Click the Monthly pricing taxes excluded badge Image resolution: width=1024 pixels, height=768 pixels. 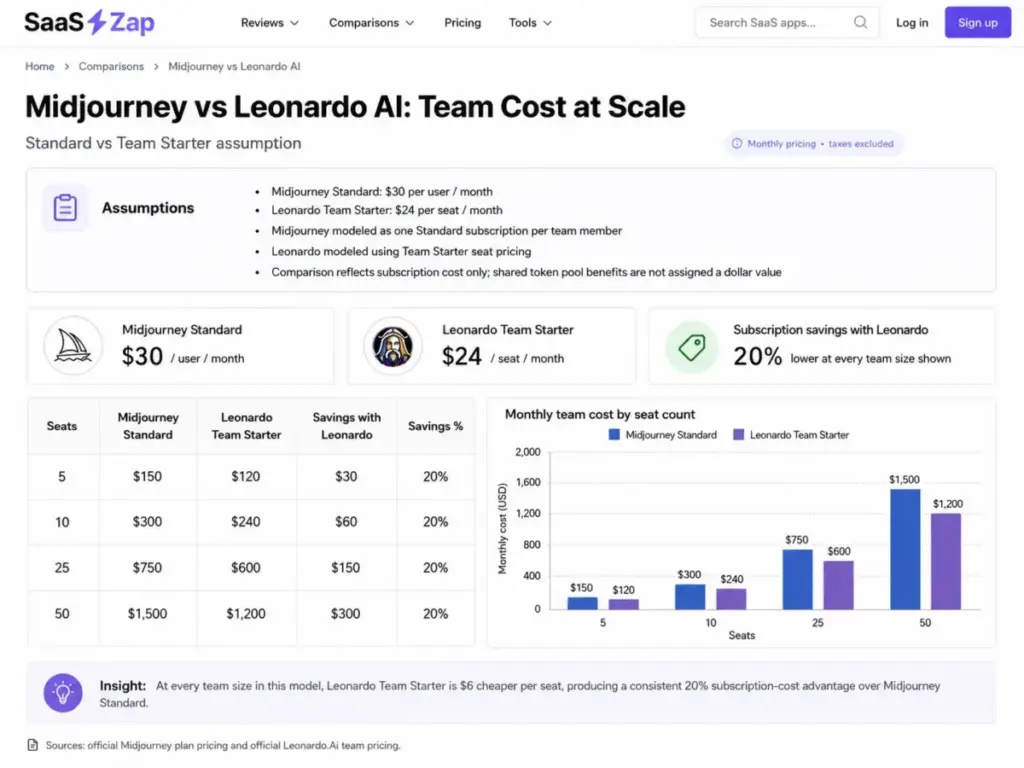[x=814, y=144]
